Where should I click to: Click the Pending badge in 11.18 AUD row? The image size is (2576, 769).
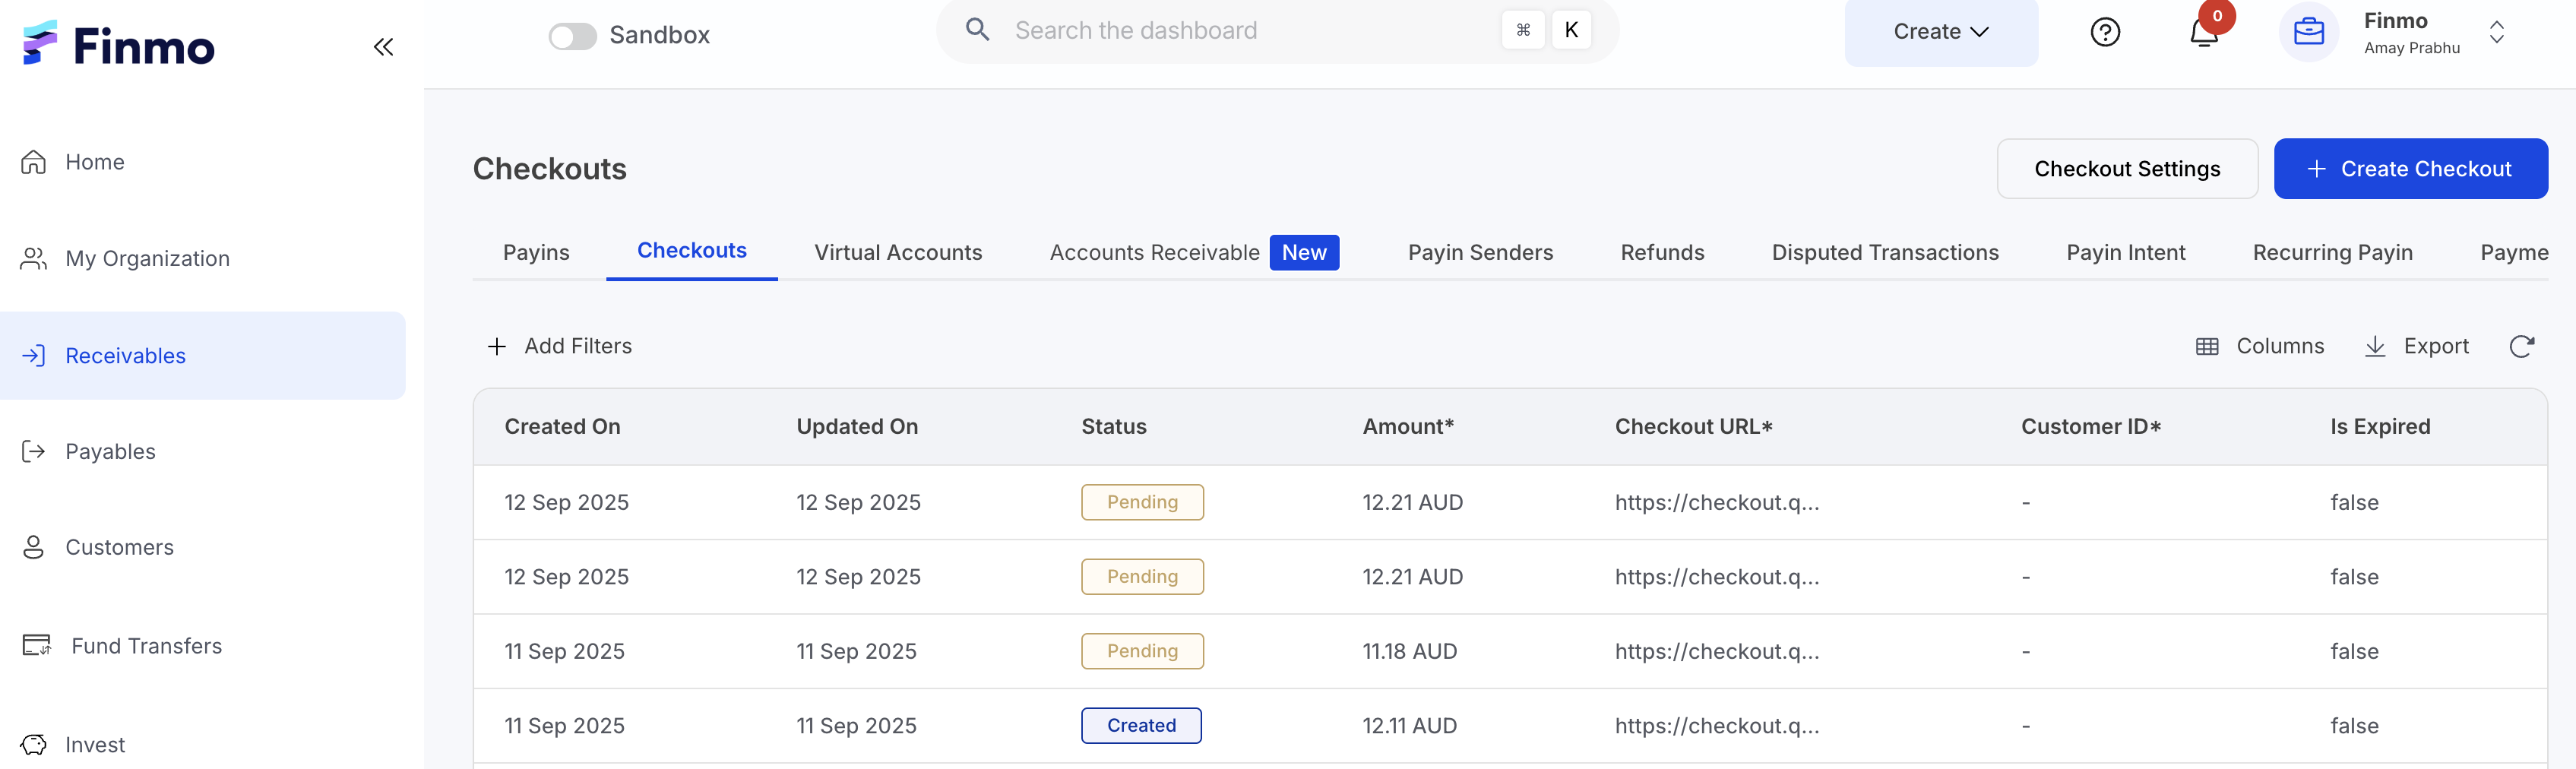(1142, 652)
